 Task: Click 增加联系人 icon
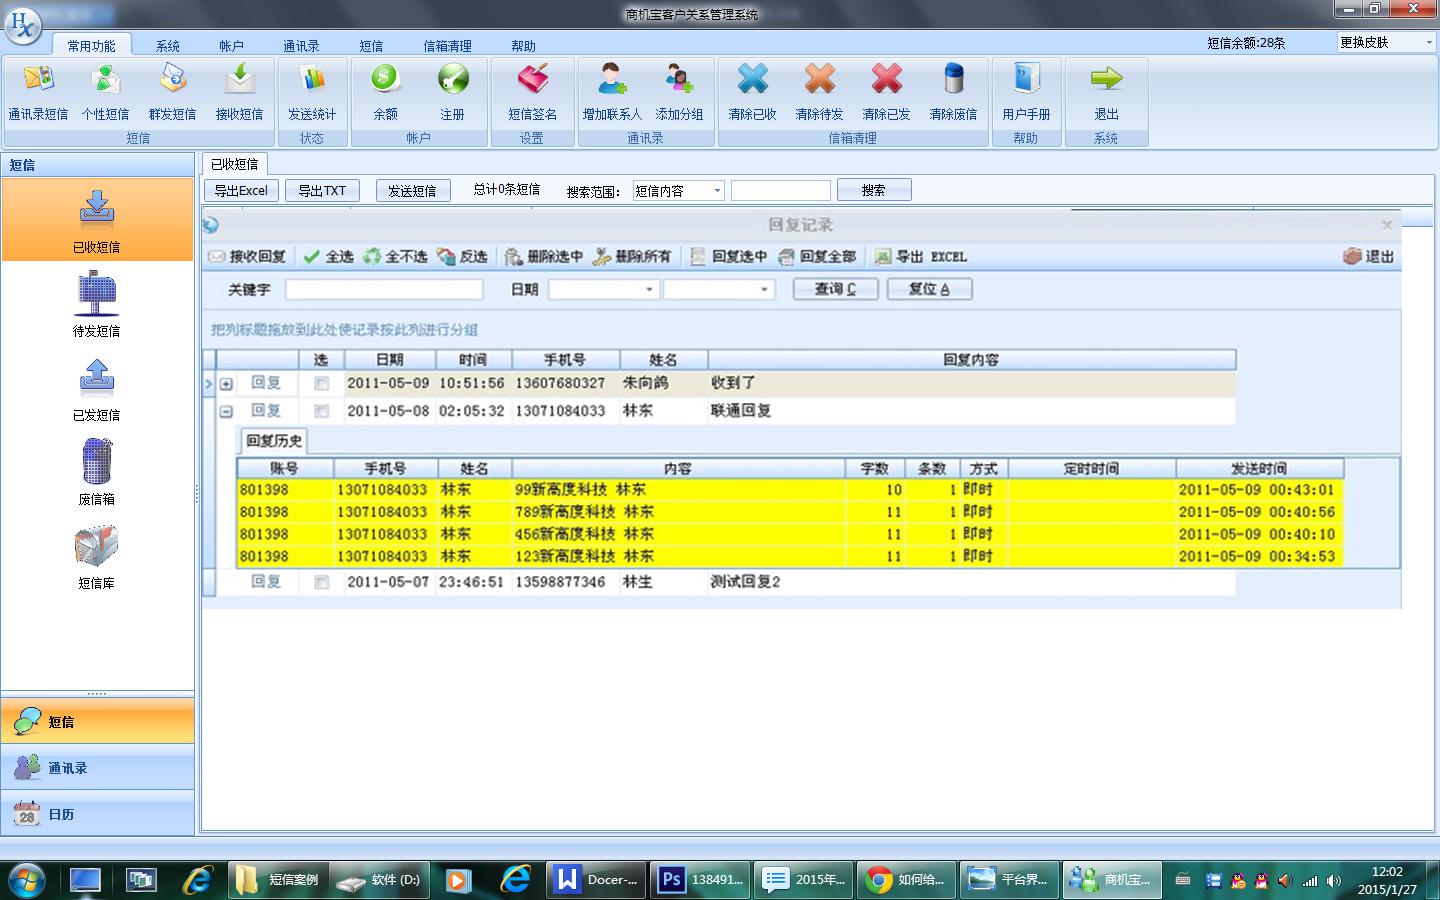612,93
